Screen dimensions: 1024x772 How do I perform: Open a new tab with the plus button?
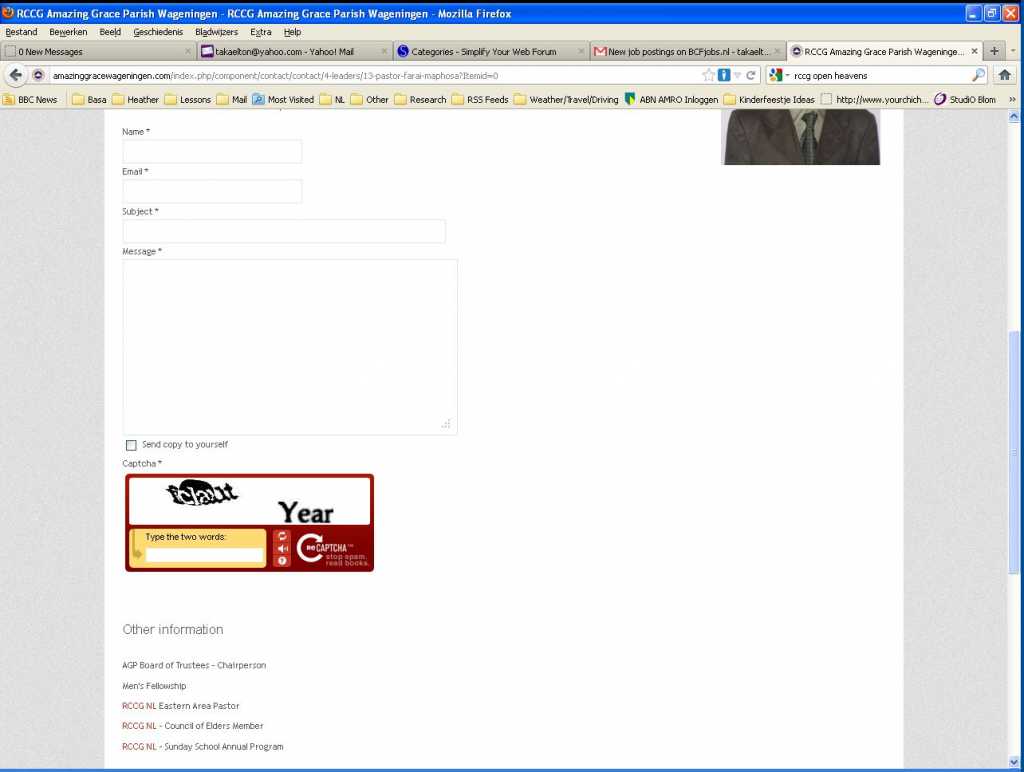click(994, 51)
